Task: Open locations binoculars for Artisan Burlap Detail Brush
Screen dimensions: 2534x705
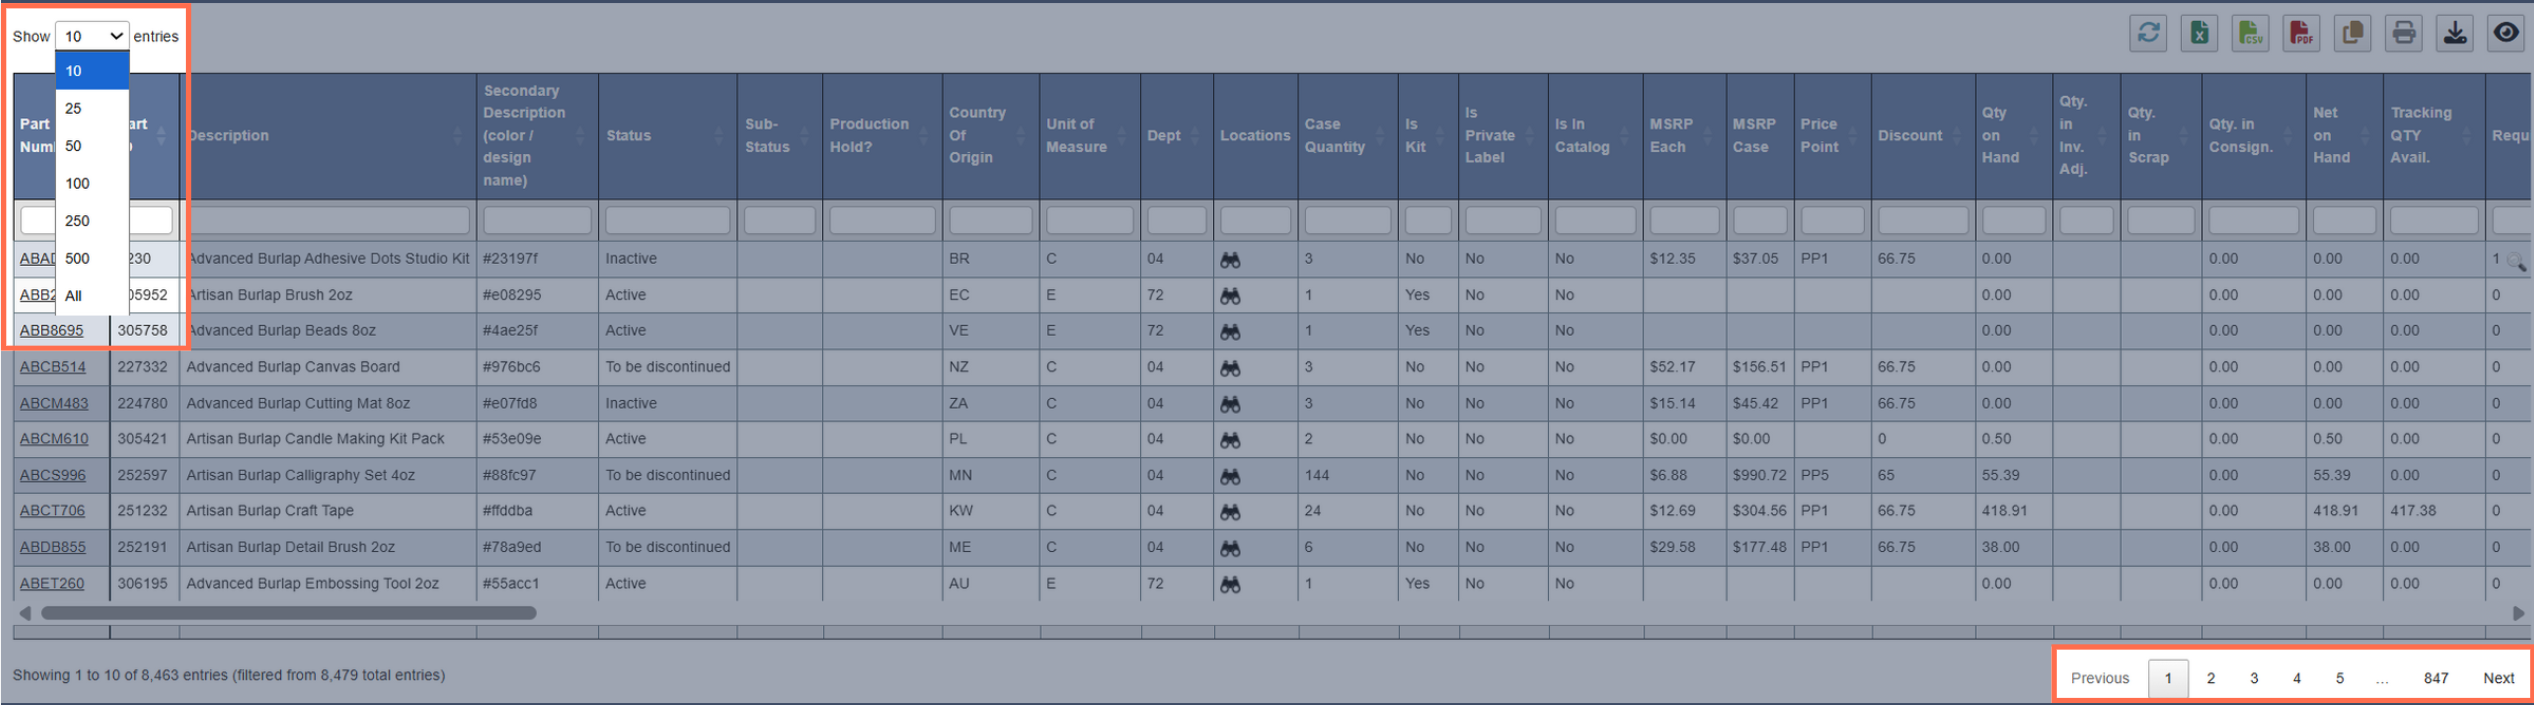Action: [x=1230, y=548]
